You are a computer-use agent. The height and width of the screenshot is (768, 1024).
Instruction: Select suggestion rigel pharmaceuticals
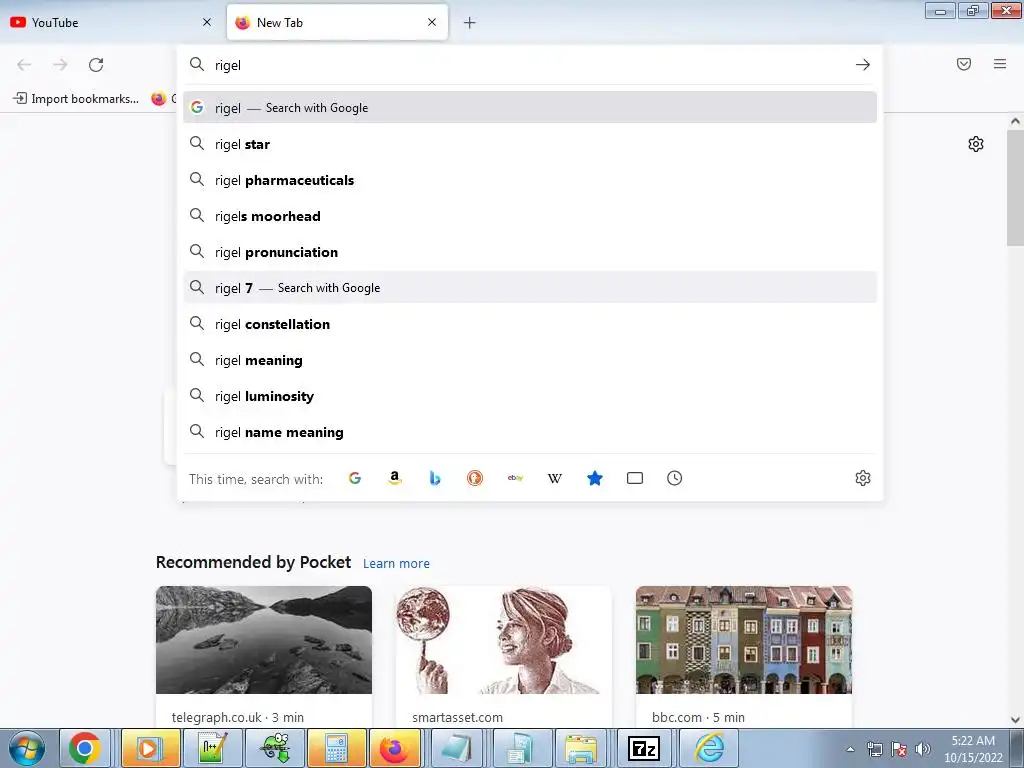tap(530, 180)
